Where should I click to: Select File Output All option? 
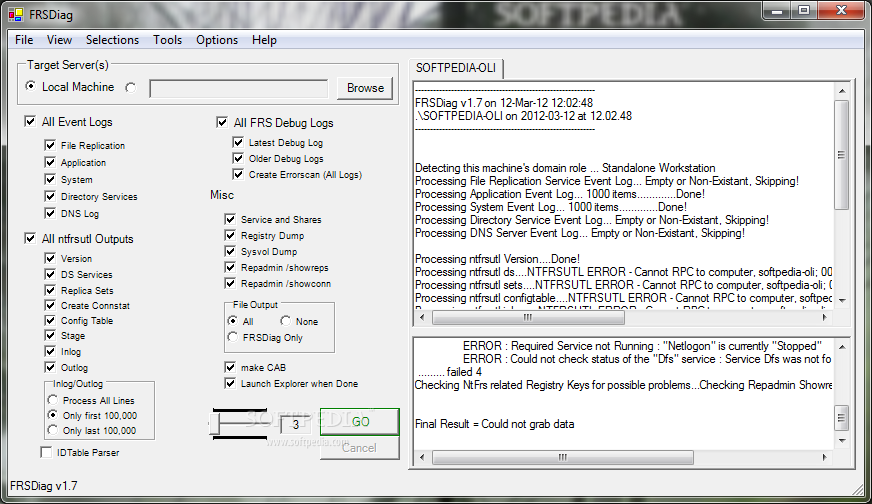pos(232,321)
